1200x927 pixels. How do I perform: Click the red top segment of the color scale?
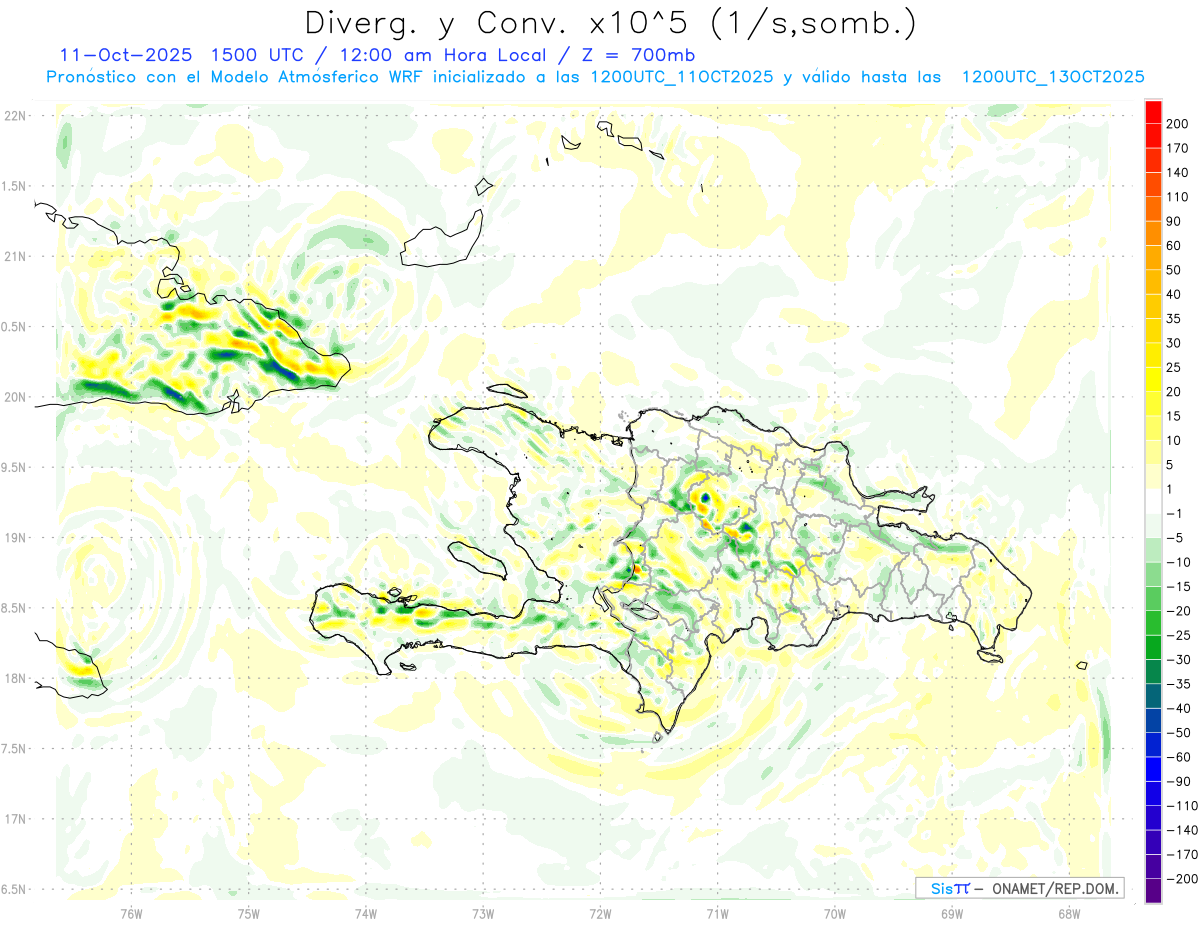(1153, 111)
